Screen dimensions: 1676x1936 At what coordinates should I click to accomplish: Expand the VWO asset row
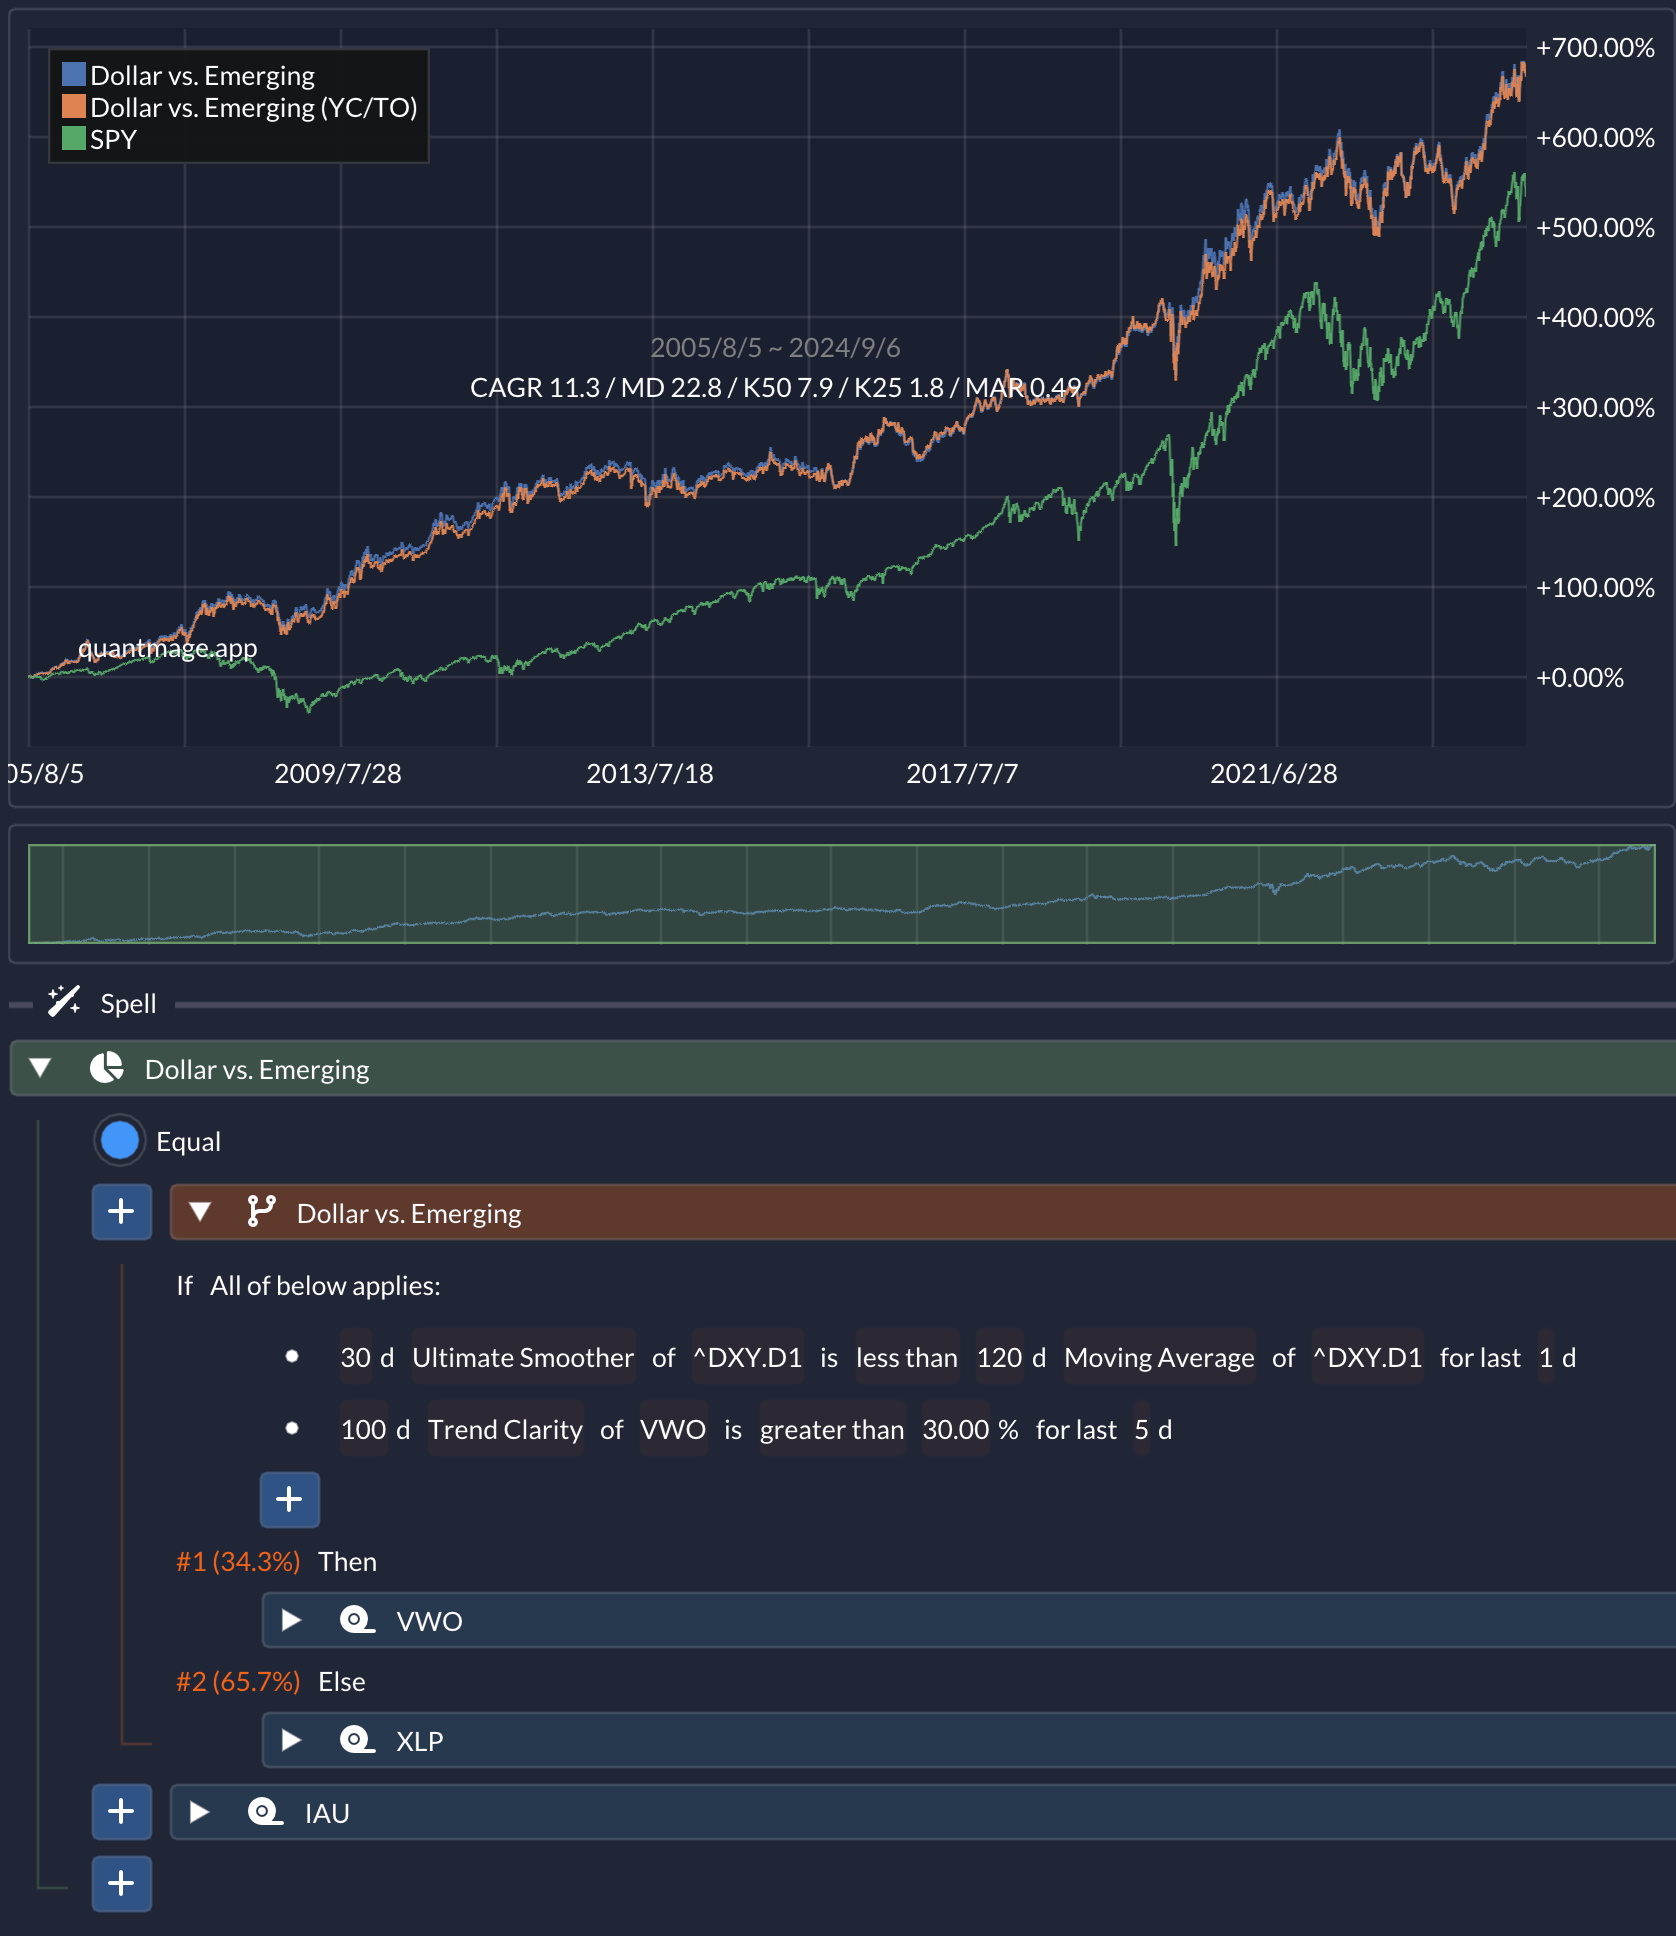pos(291,1620)
